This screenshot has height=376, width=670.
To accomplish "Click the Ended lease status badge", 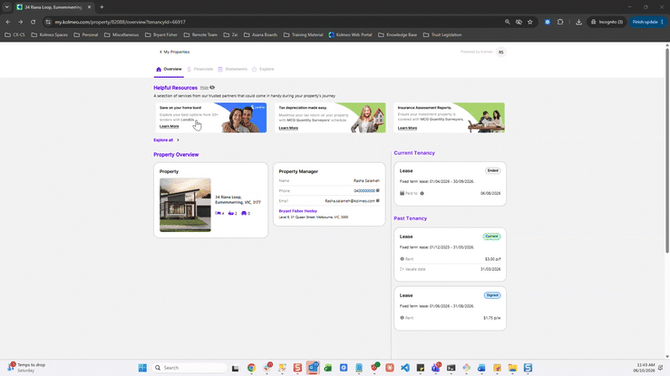I will pyautogui.click(x=493, y=170).
